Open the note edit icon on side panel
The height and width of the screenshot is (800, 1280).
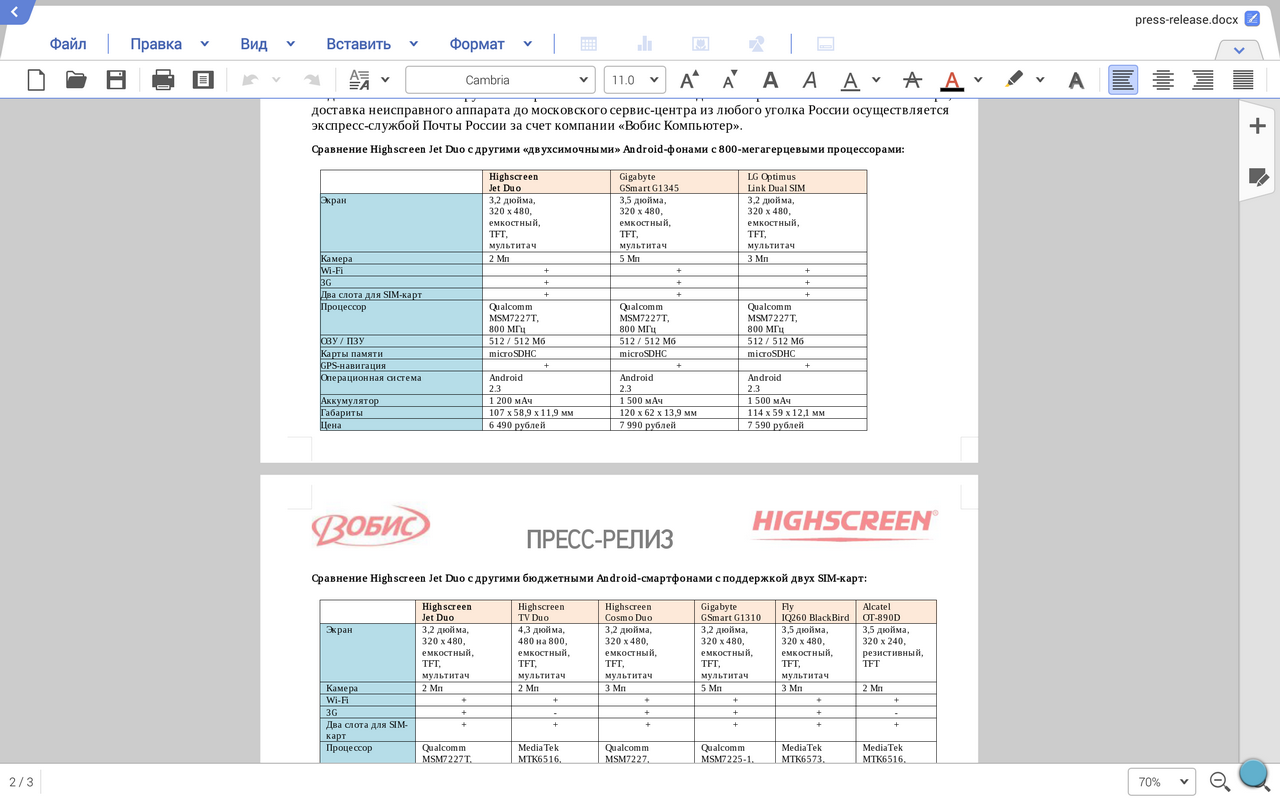pos(1258,177)
